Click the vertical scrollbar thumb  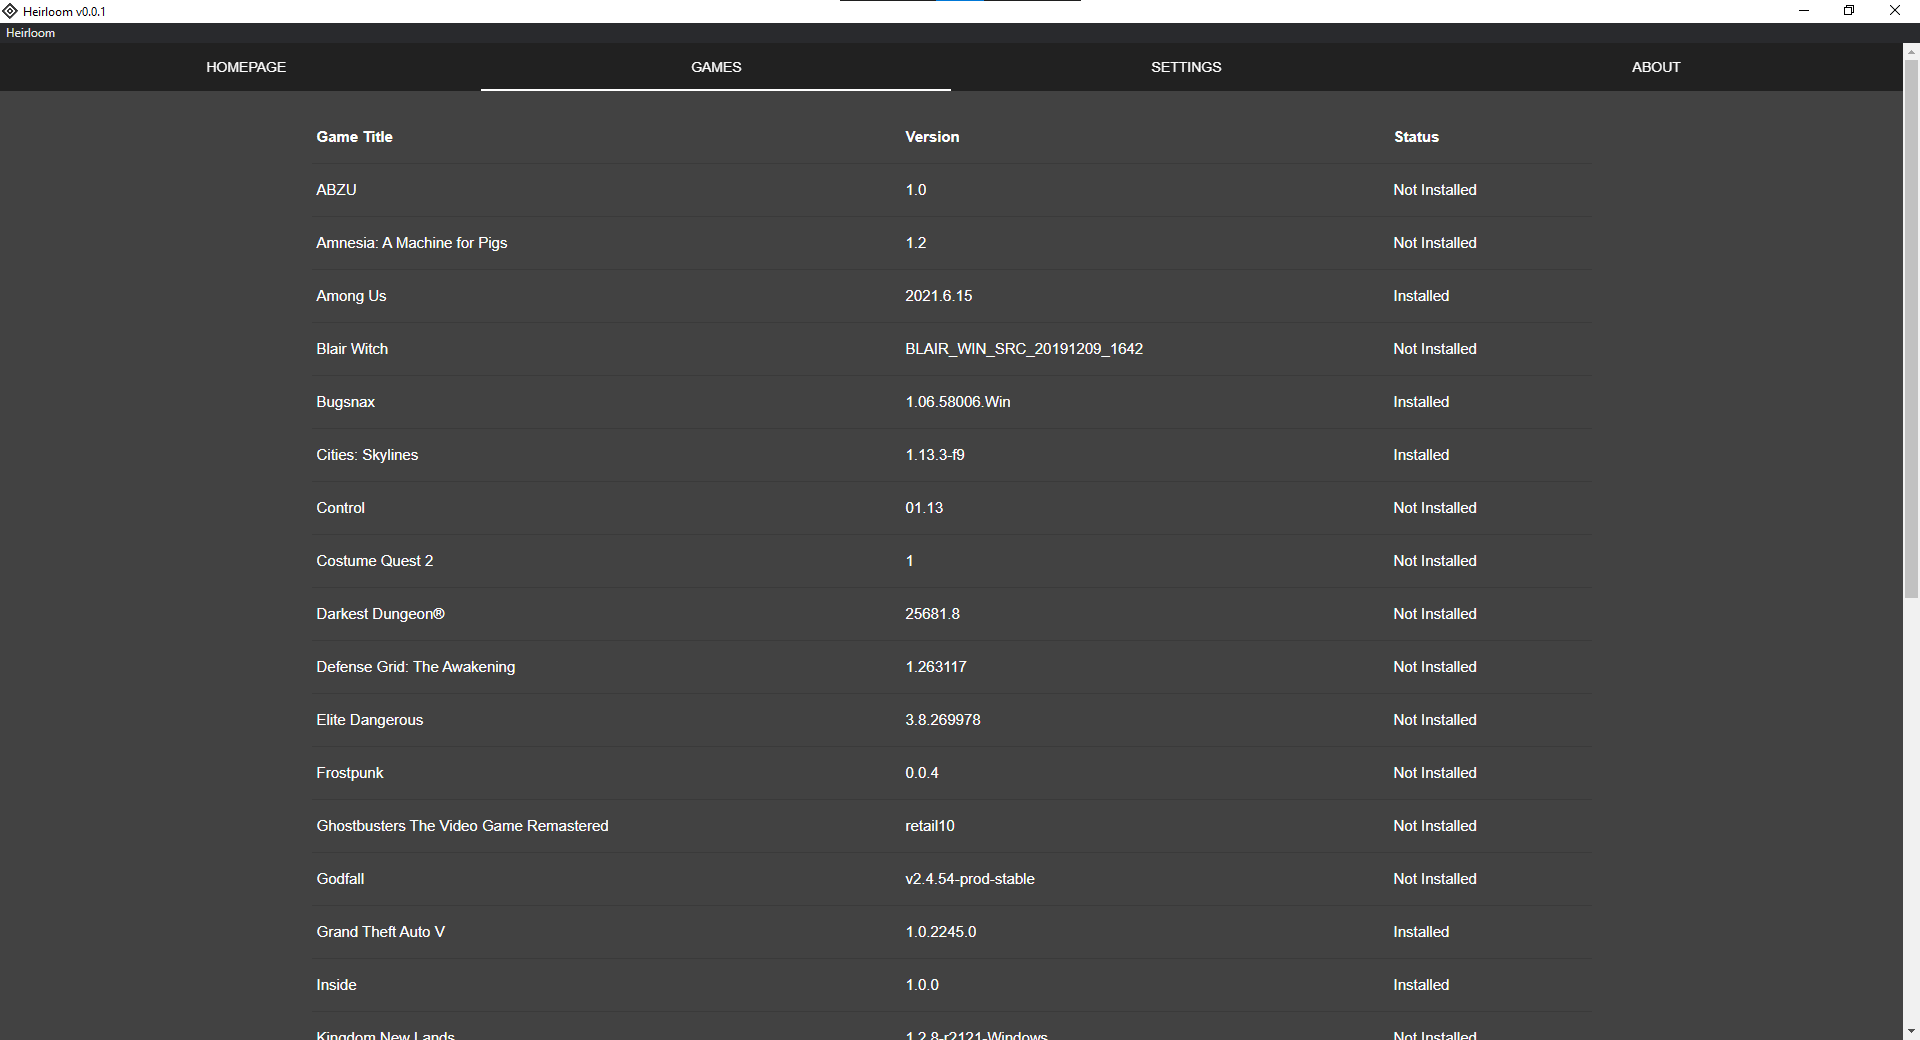[1911, 329]
